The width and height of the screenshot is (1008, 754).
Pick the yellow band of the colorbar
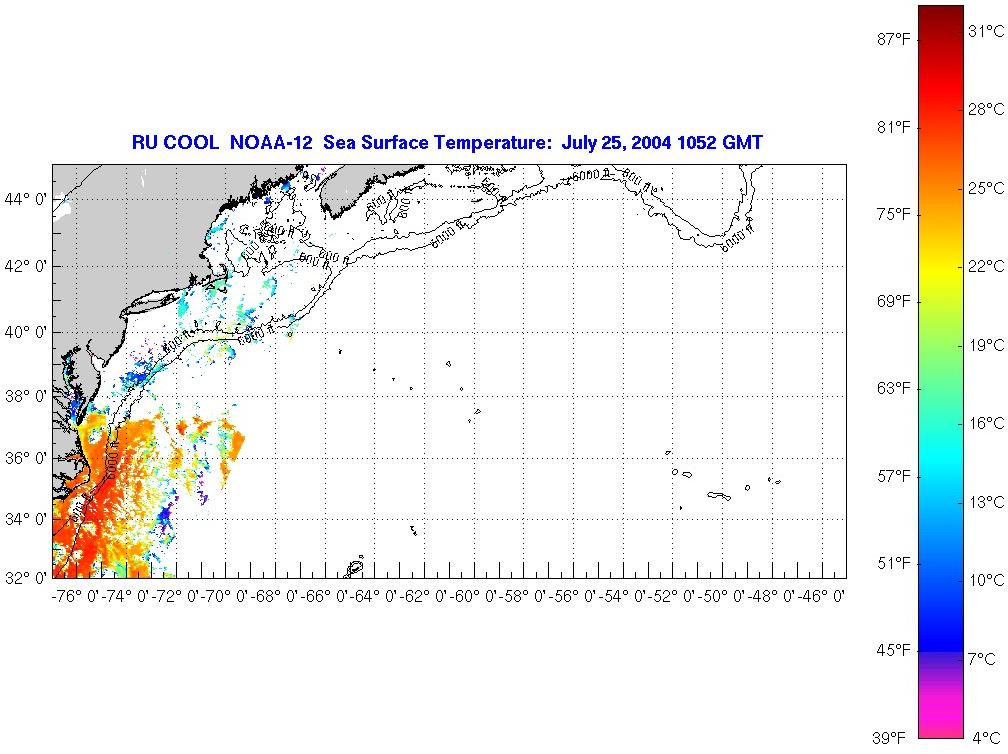pyautogui.click(x=941, y=271)
